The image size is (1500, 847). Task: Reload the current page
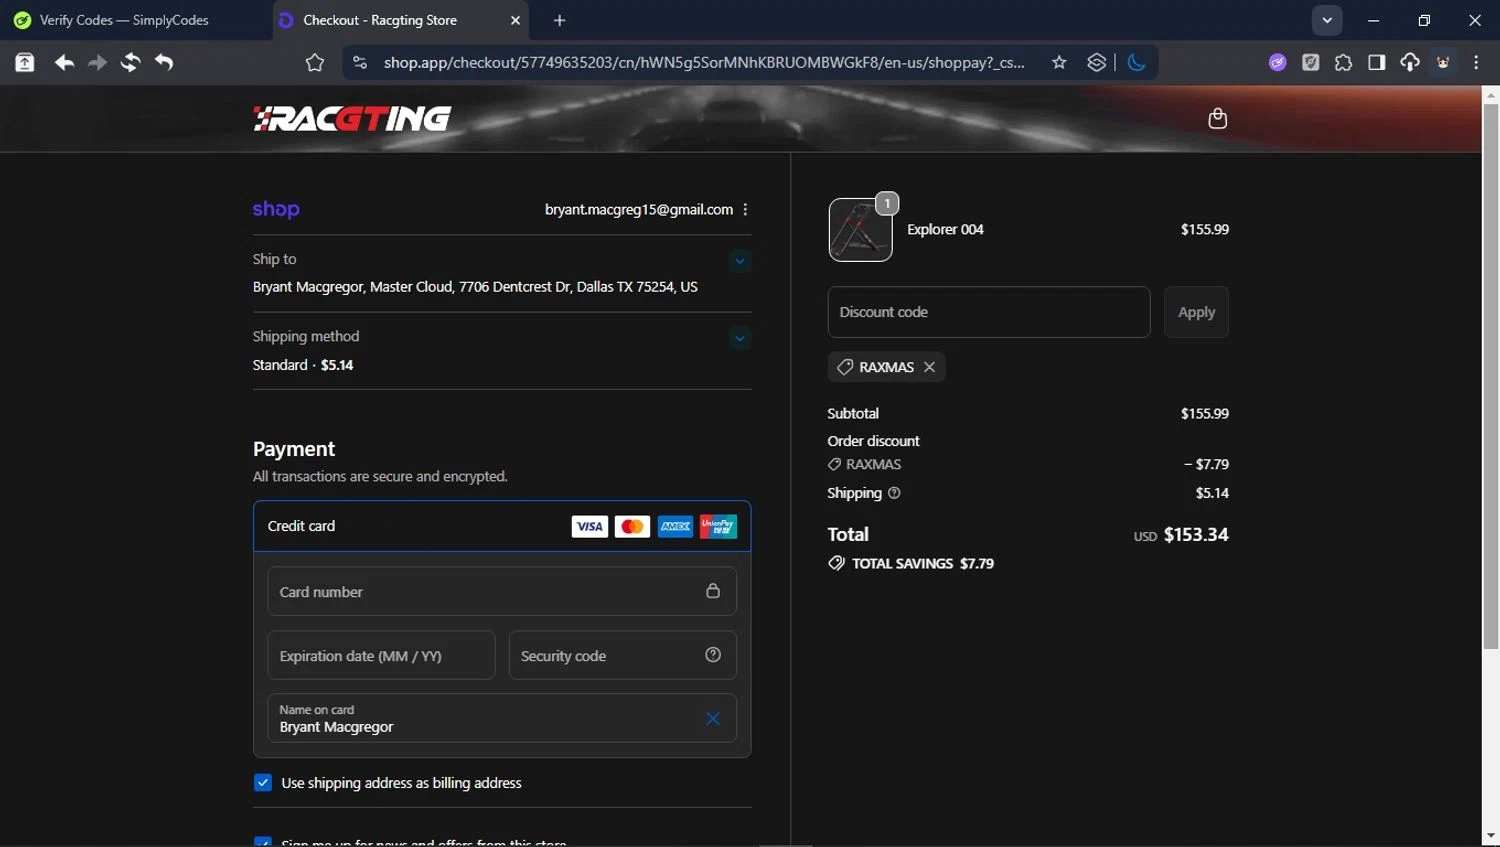(x=130, y=63)
